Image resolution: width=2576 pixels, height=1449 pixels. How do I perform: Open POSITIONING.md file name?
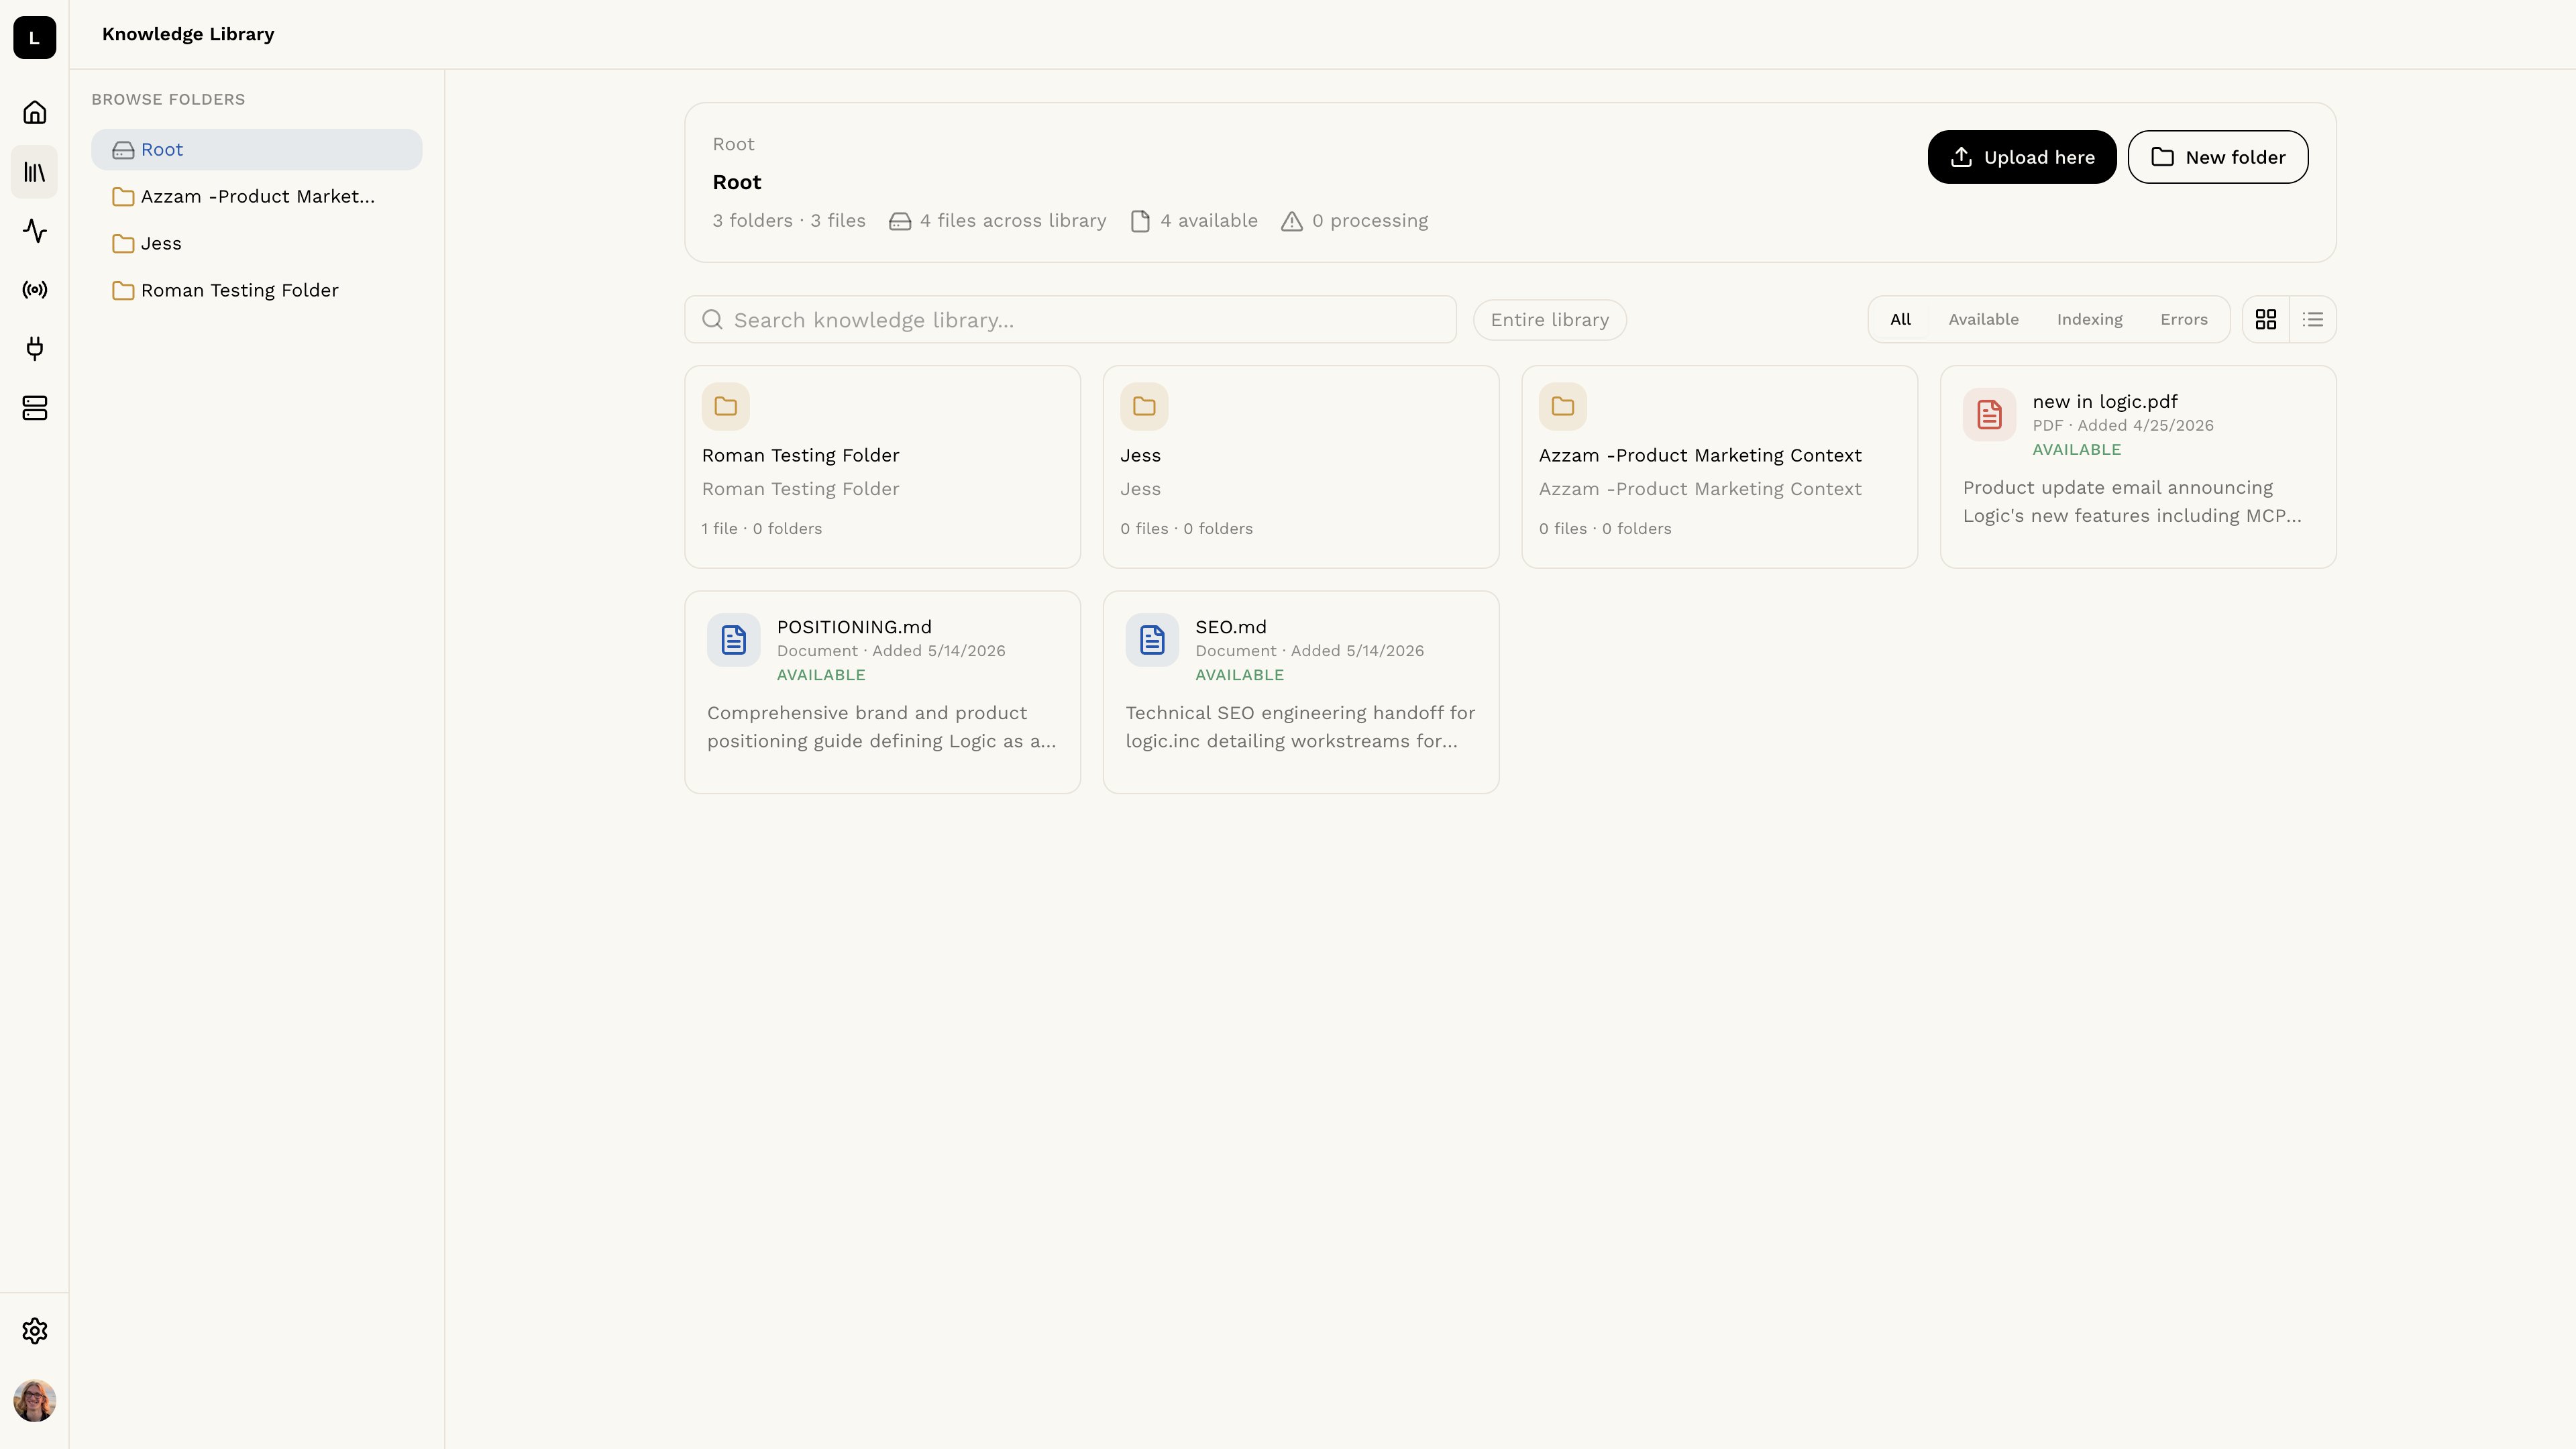tap(854, 627)
